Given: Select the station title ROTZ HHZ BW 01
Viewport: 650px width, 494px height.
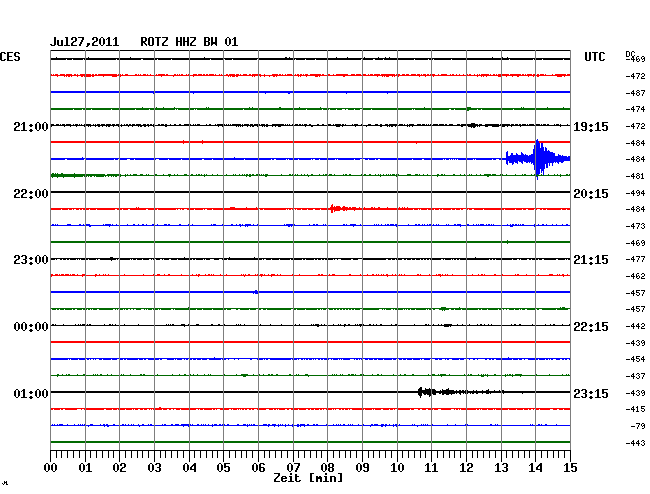Looking at the screenshot, I should click(189, 42).
